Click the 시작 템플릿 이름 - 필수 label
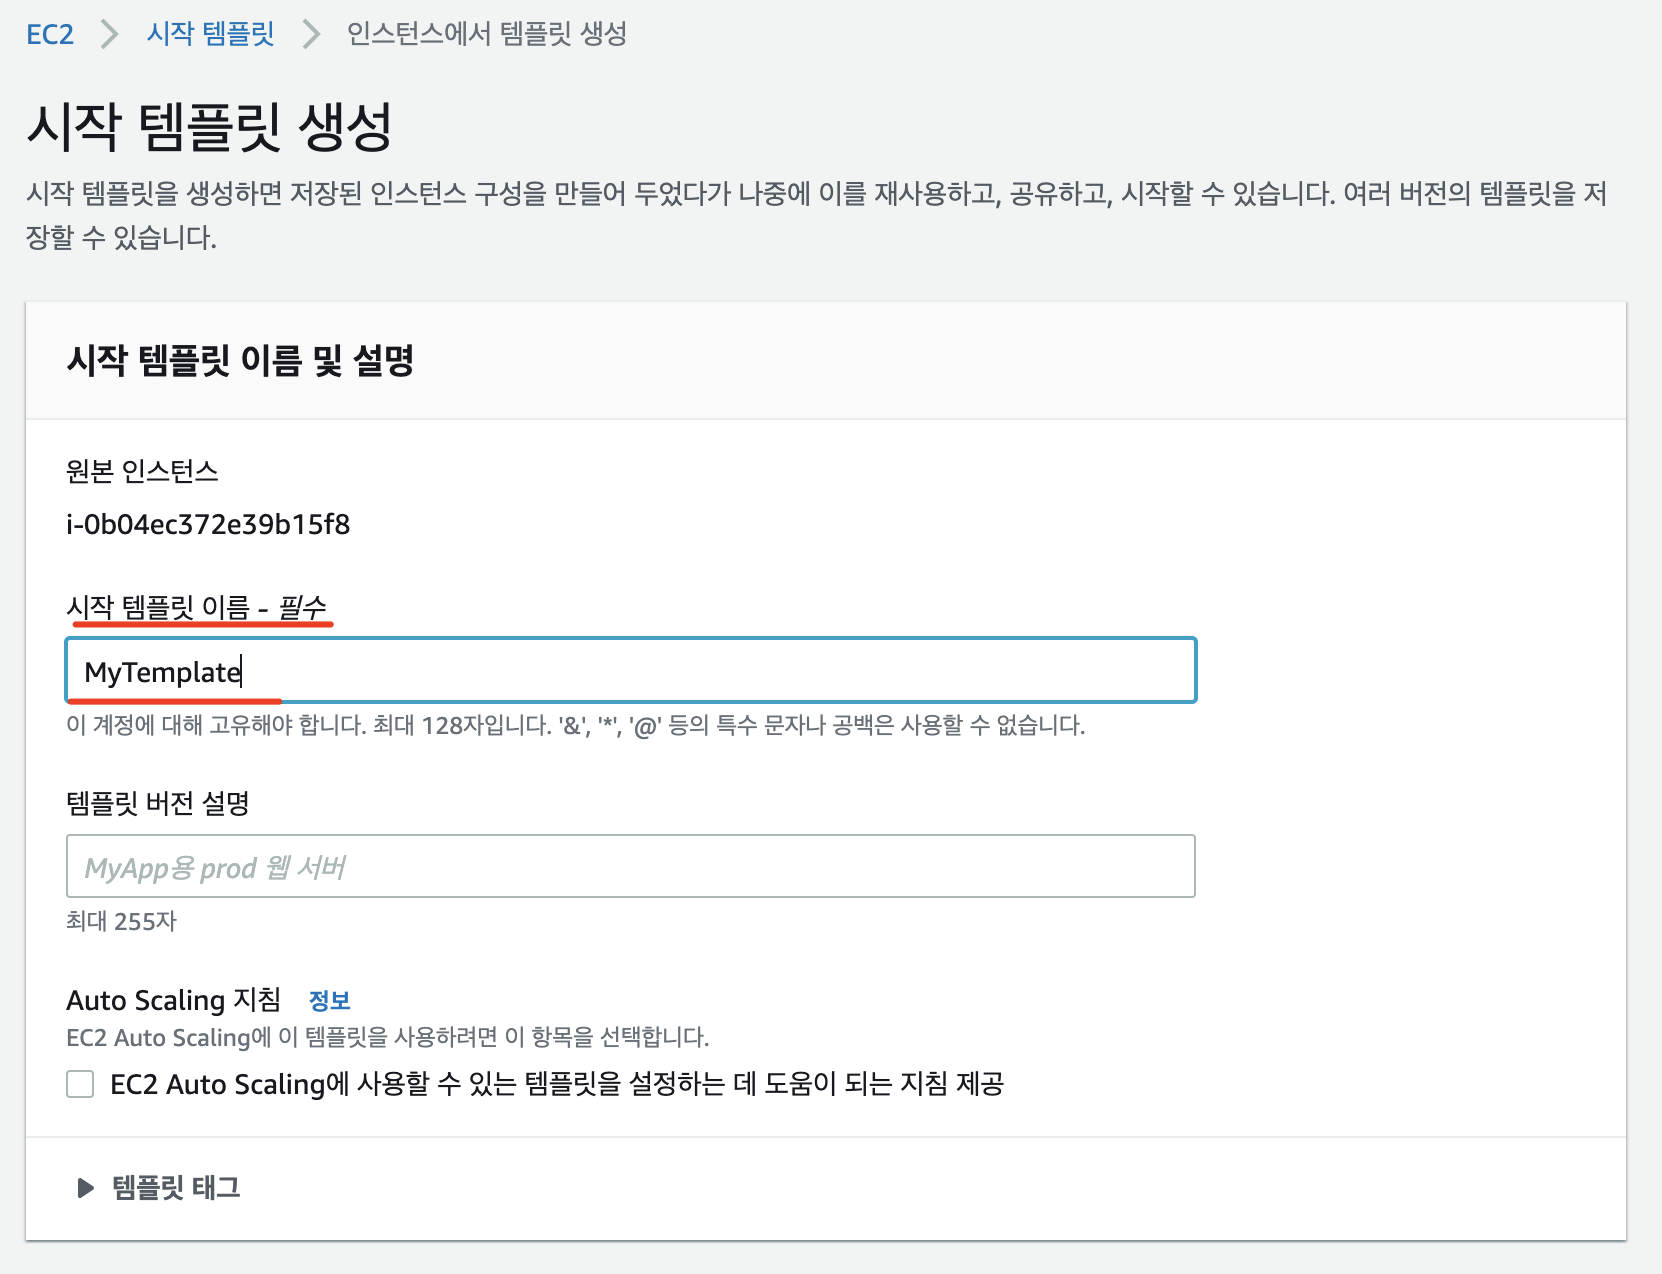The height and width of the screenshot is (1274, 1662). (x=196, y=607)
